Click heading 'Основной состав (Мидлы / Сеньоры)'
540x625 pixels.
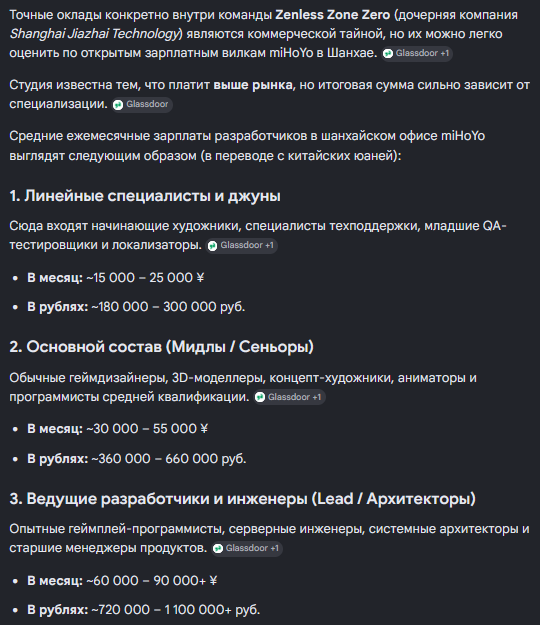[161, 347]
